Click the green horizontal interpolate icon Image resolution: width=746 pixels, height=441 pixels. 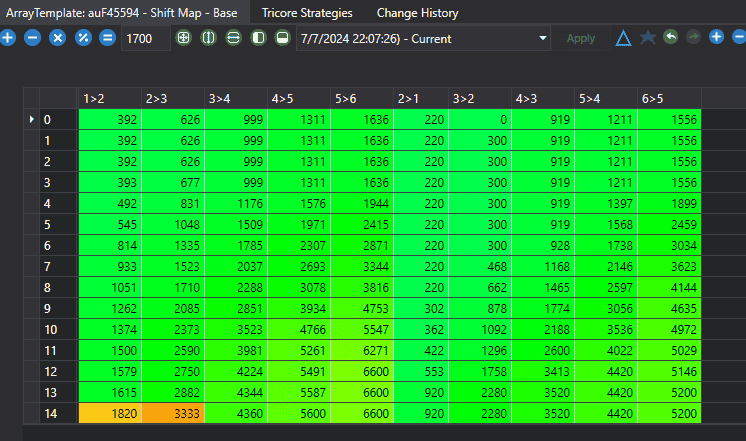pos(233,38)
